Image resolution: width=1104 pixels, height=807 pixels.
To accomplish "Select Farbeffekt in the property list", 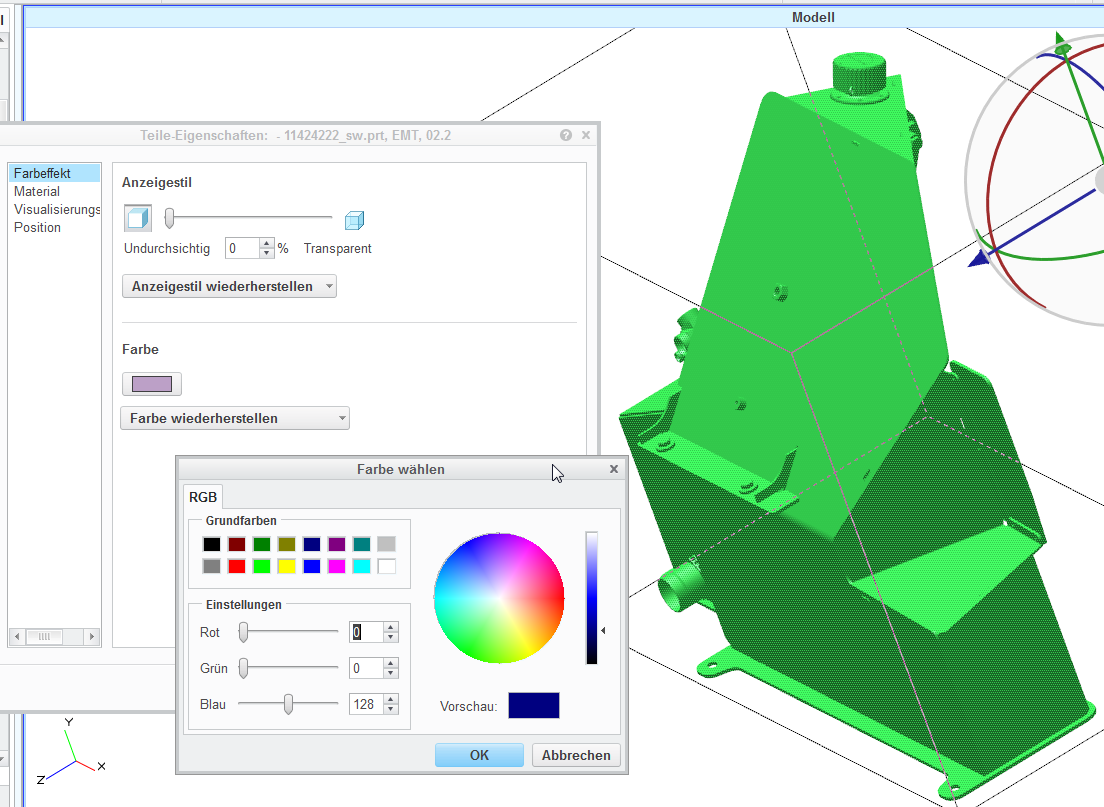I will [54, 173].
